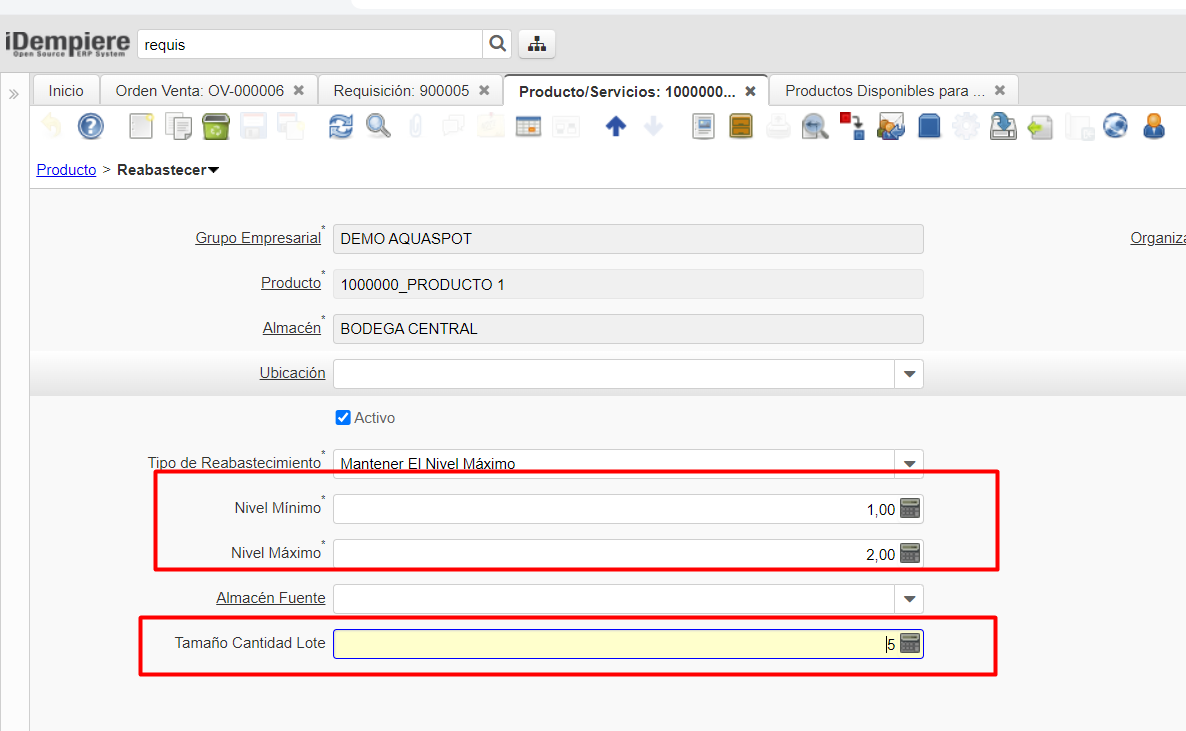Viewport: 1186px width, 731px height.
Task: Click the Refresh arrows toolbar icon
Action: 341,126
